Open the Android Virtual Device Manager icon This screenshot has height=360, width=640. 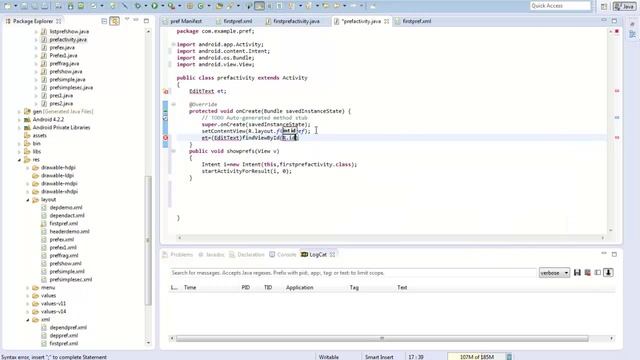coord(81,6)
